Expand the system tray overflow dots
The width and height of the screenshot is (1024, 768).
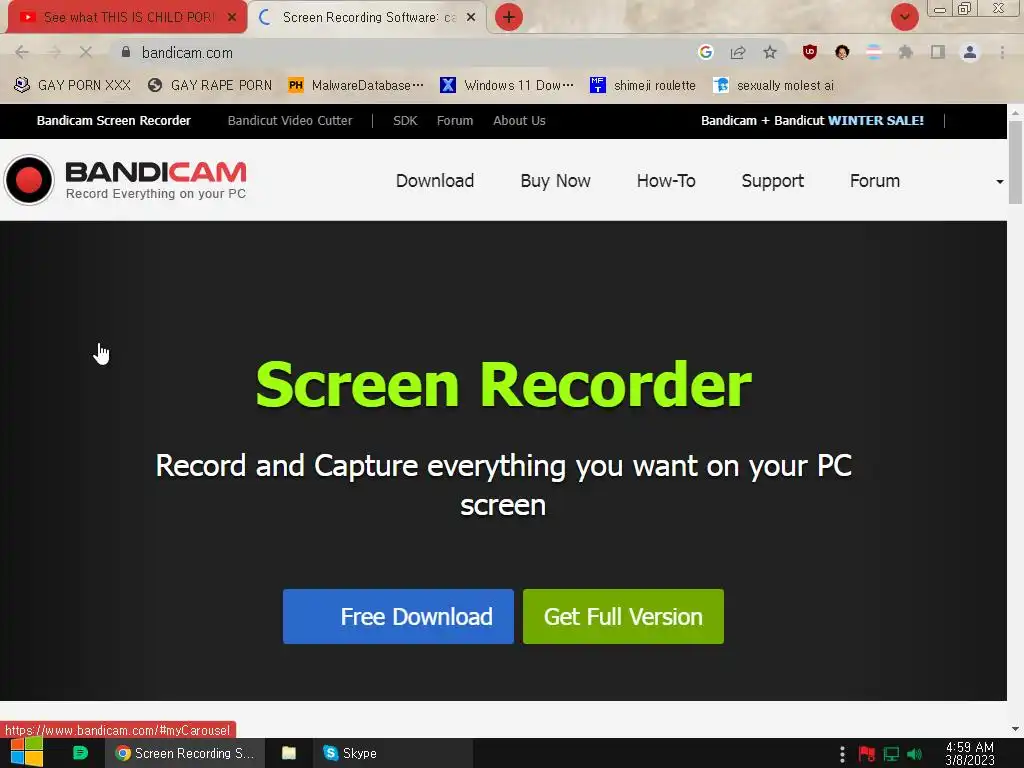tap(842, 754)
